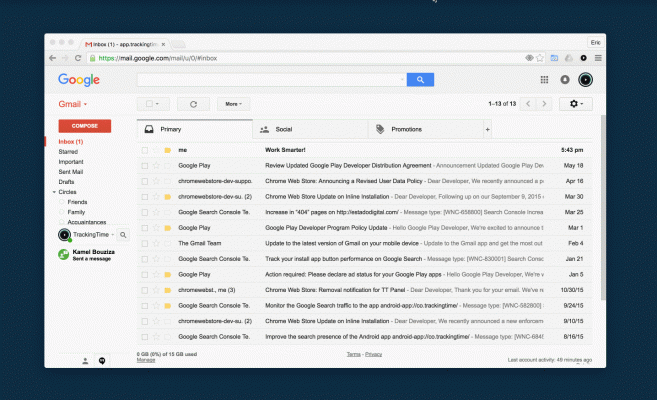Click the browser address bar URL
The height and width of the screenshot is (400, 657).
coord(158,58)
